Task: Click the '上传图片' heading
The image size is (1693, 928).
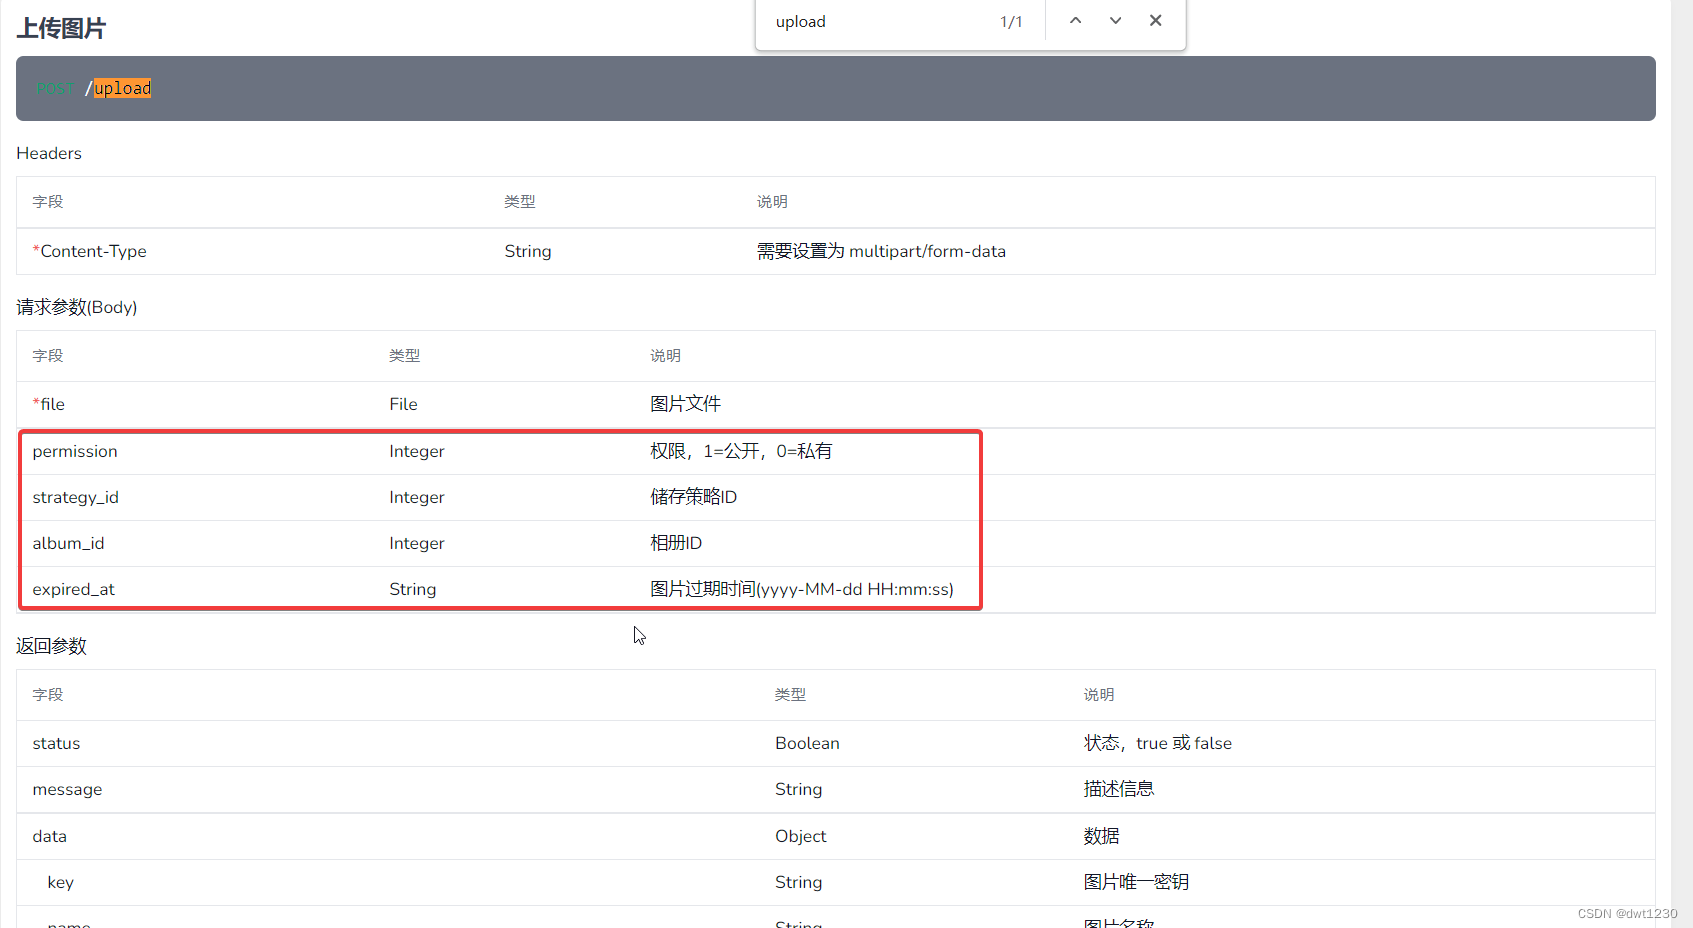Action: (61, 28)
